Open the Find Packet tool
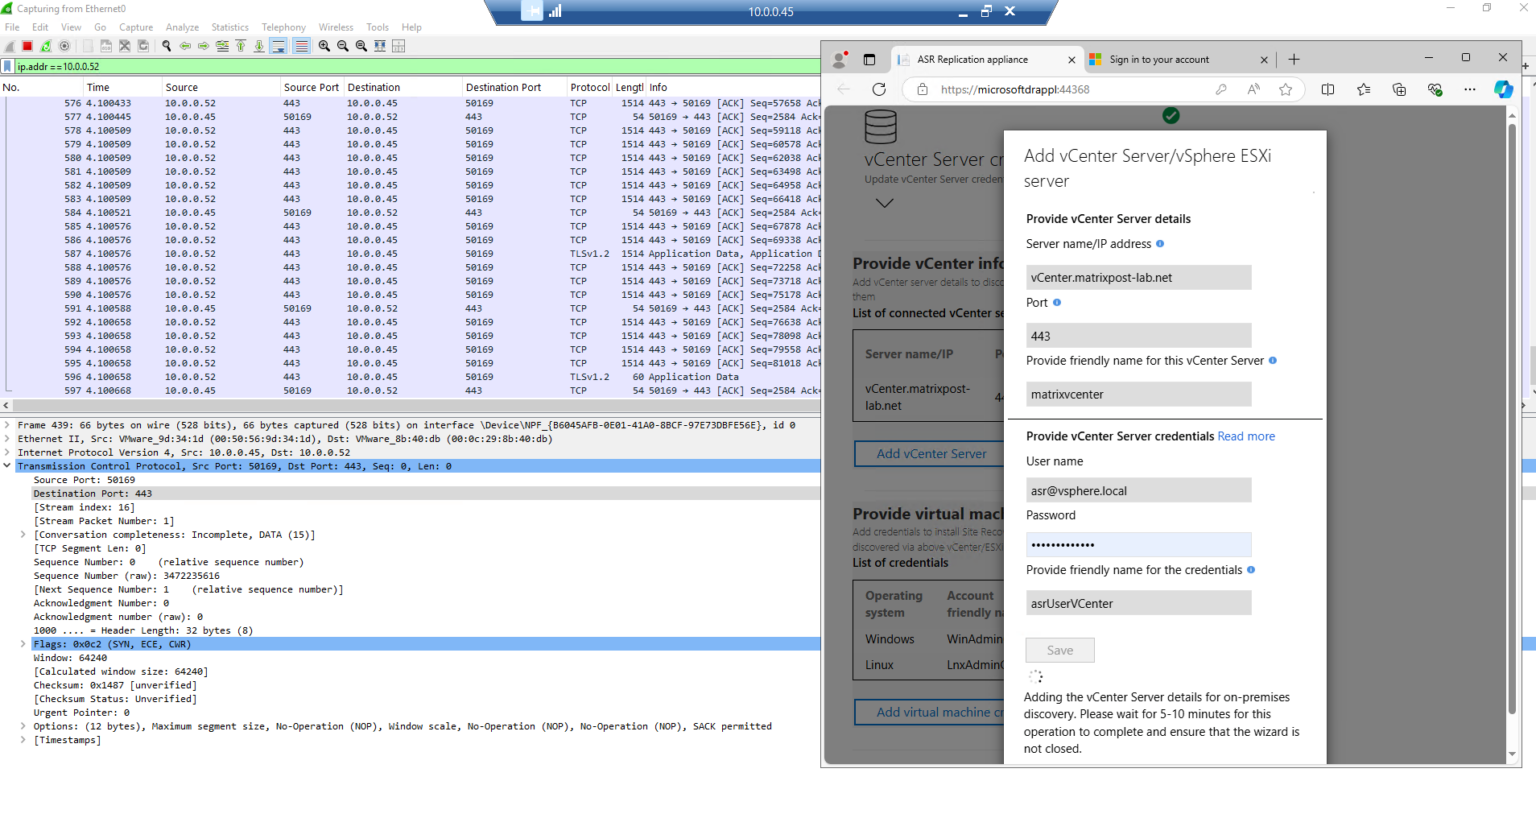Image resolution: width=1536 pixels, height=814 pixels. click(x=164, y=46)
